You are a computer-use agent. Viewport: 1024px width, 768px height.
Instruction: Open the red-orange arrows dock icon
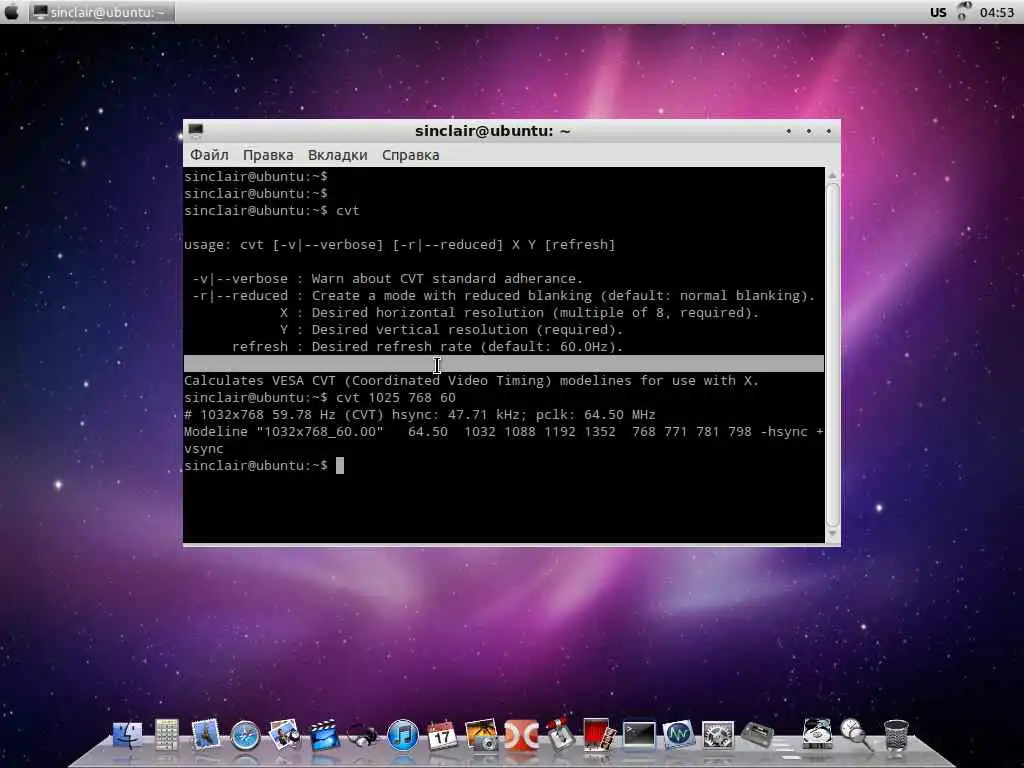(x=521, y=735)
